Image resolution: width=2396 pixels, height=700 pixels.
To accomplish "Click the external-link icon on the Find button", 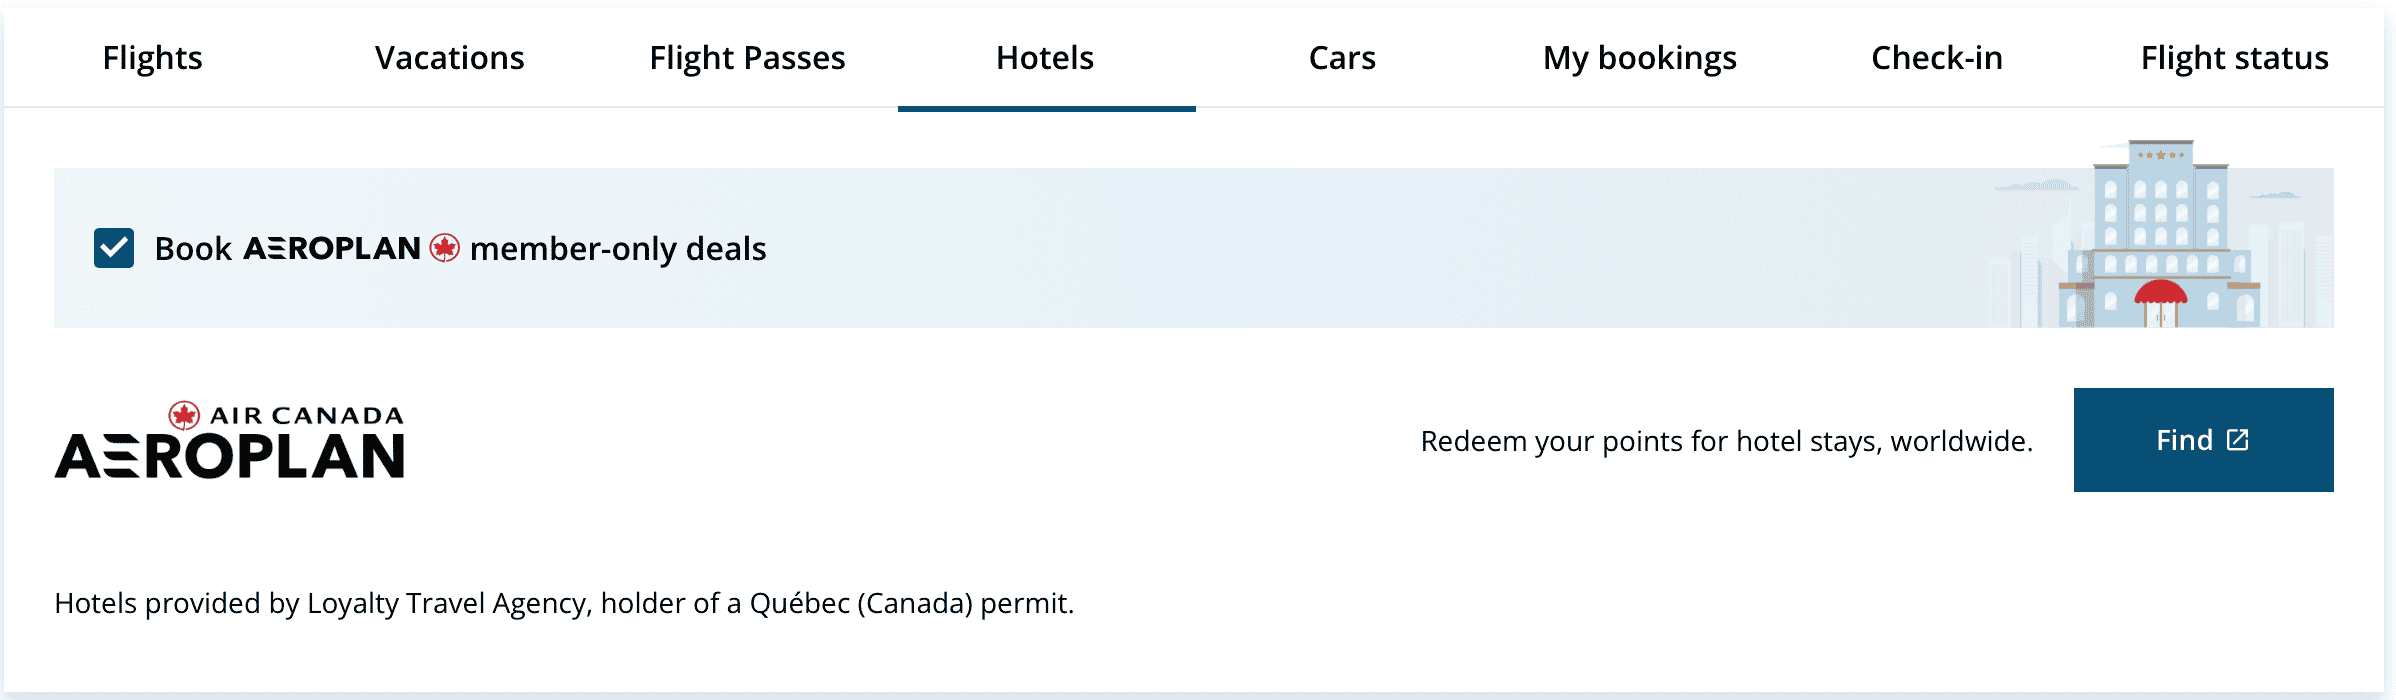I will pos(2238,440).
